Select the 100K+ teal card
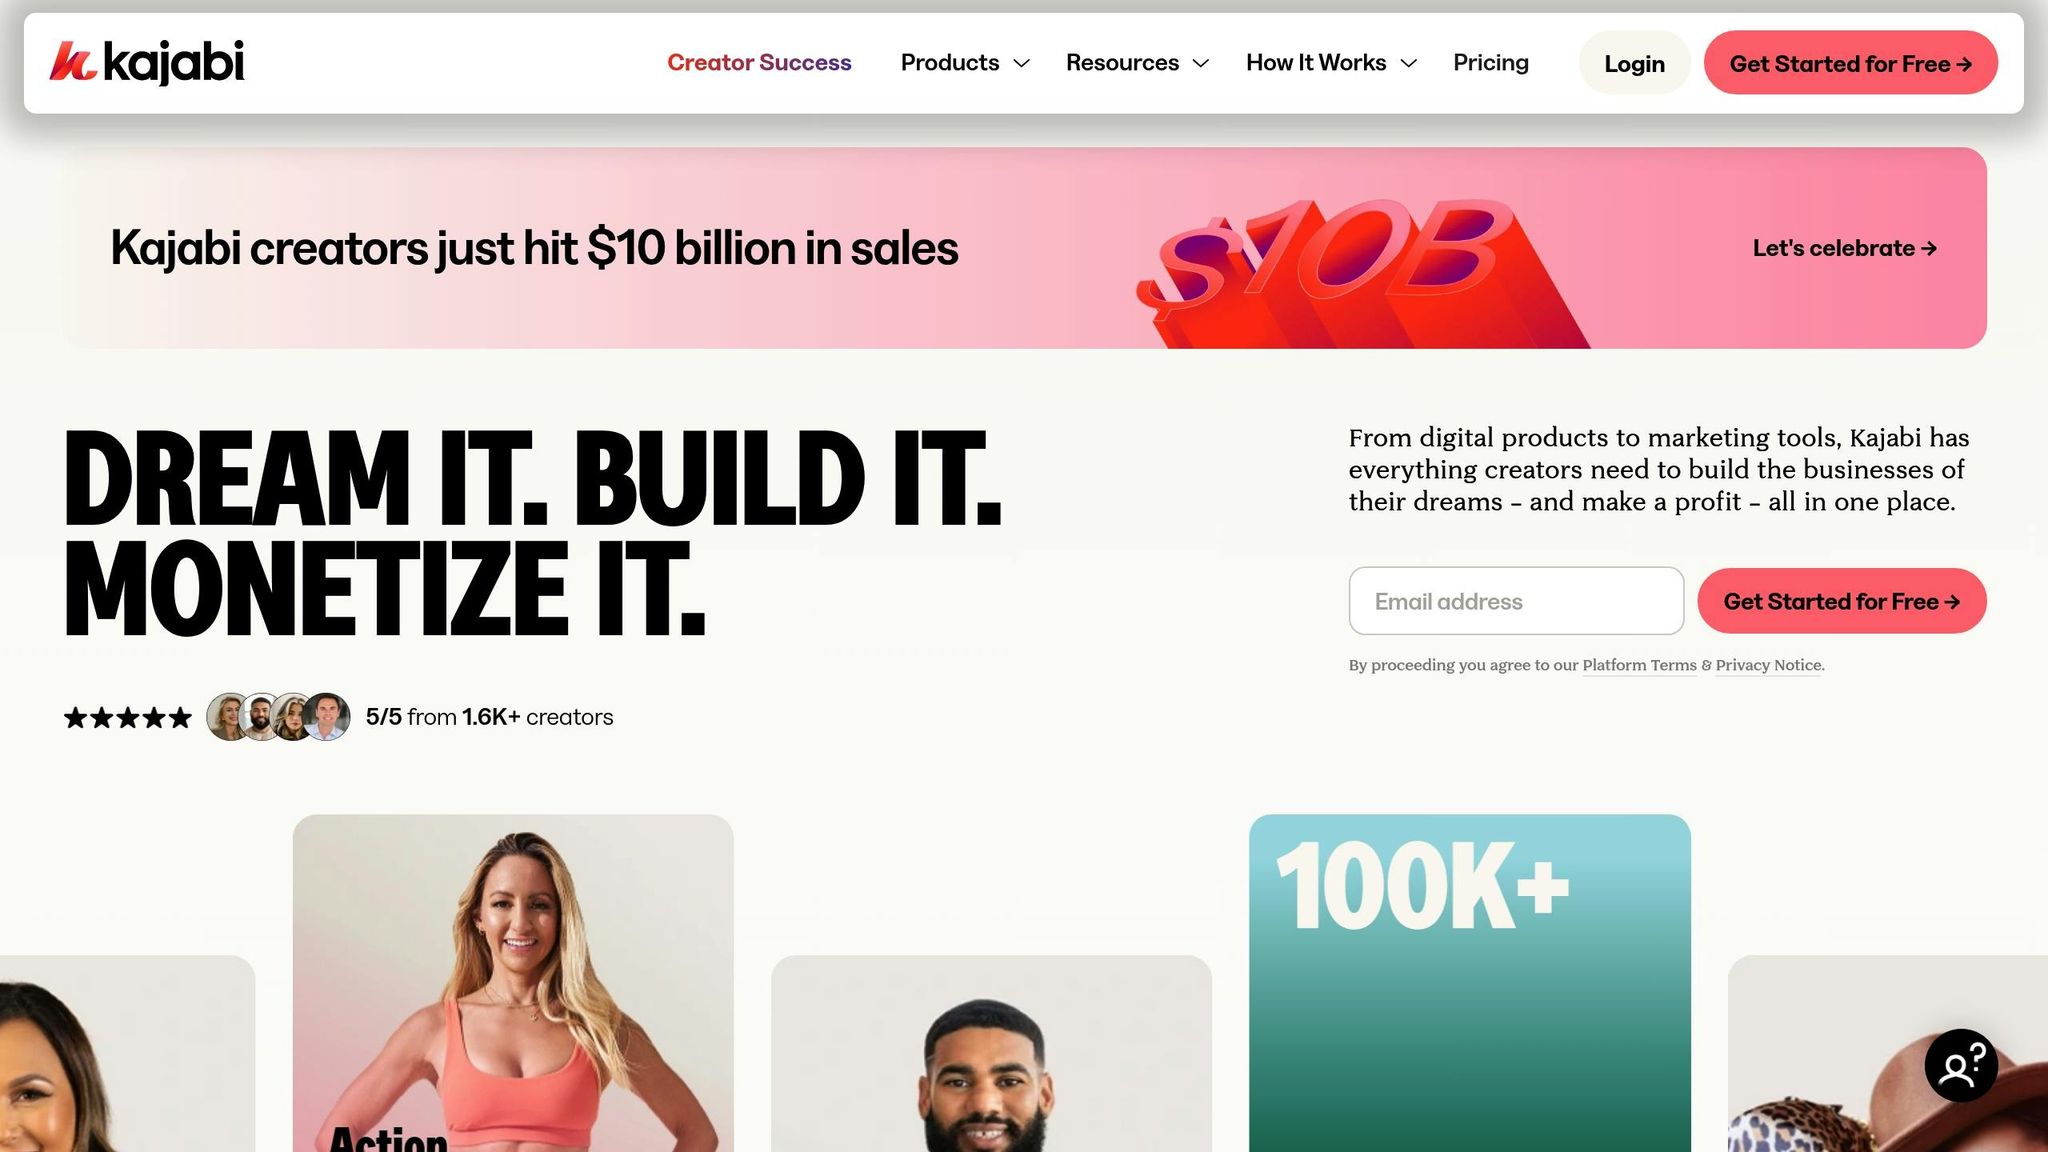 [x=1469, y=983]
